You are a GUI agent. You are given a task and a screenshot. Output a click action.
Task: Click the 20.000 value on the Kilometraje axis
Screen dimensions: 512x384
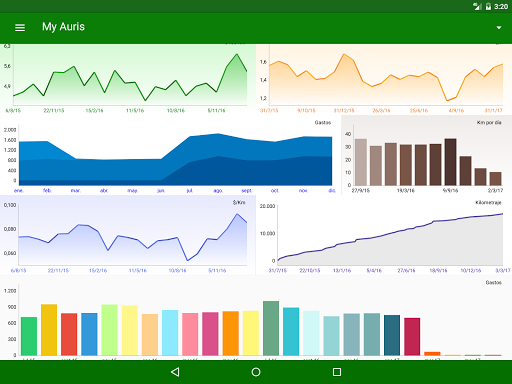click(x=267, y=206)
